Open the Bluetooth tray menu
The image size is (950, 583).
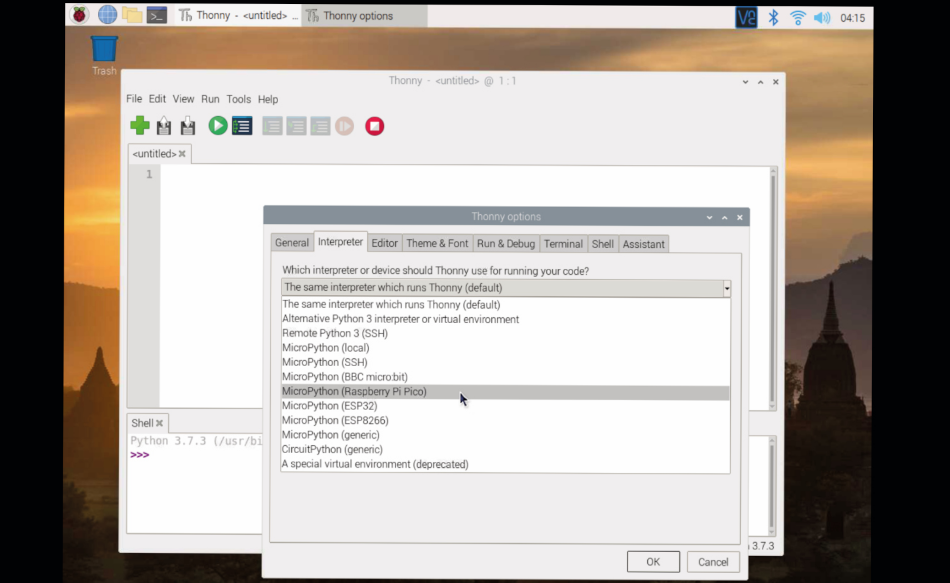click(x=773, y=18)
